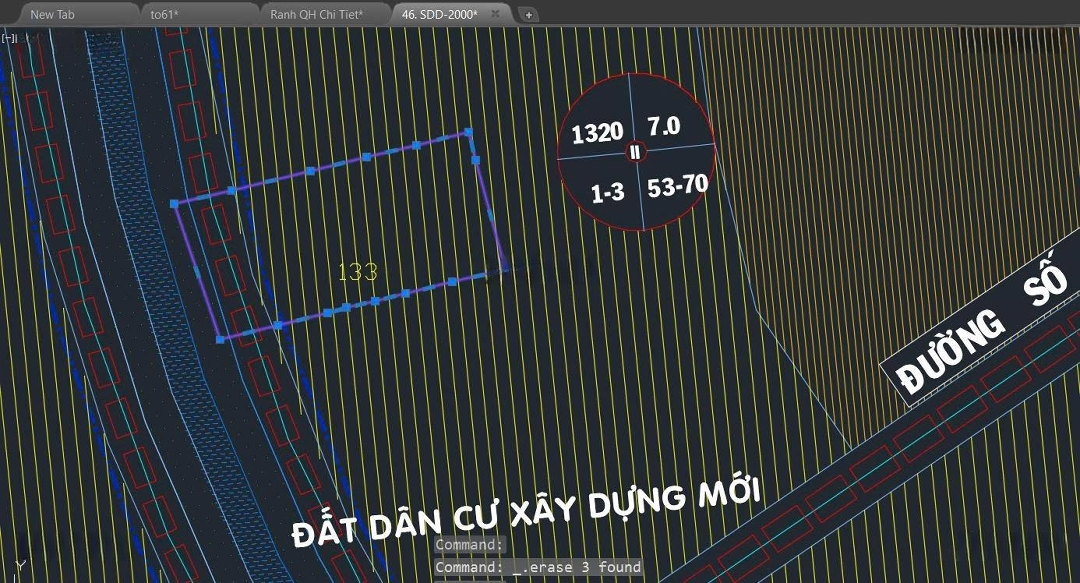Image resolution: width=1080 pixels, height=583 pixels.
Task: Select the ĐẤT DÂN CƯ XÂY DỰNG MỚI text
Action: (x=527, y=514)
